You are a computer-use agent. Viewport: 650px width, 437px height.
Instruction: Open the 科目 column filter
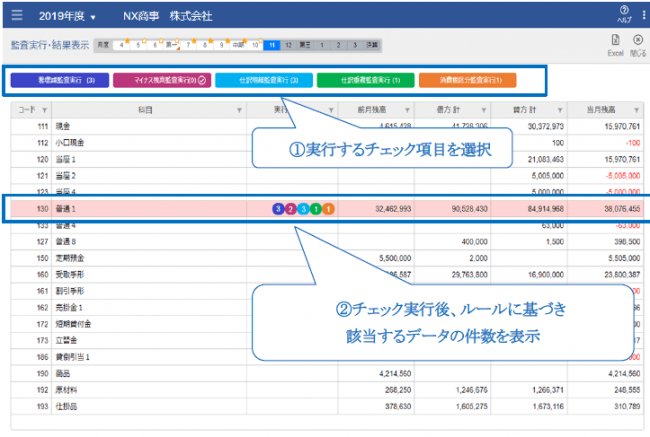point(239,110)
